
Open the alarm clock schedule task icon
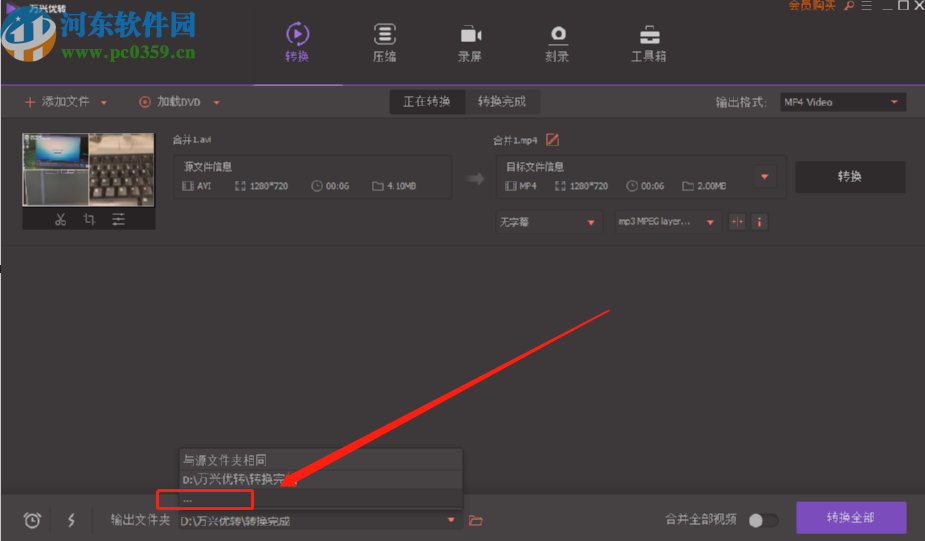[32, 520]
